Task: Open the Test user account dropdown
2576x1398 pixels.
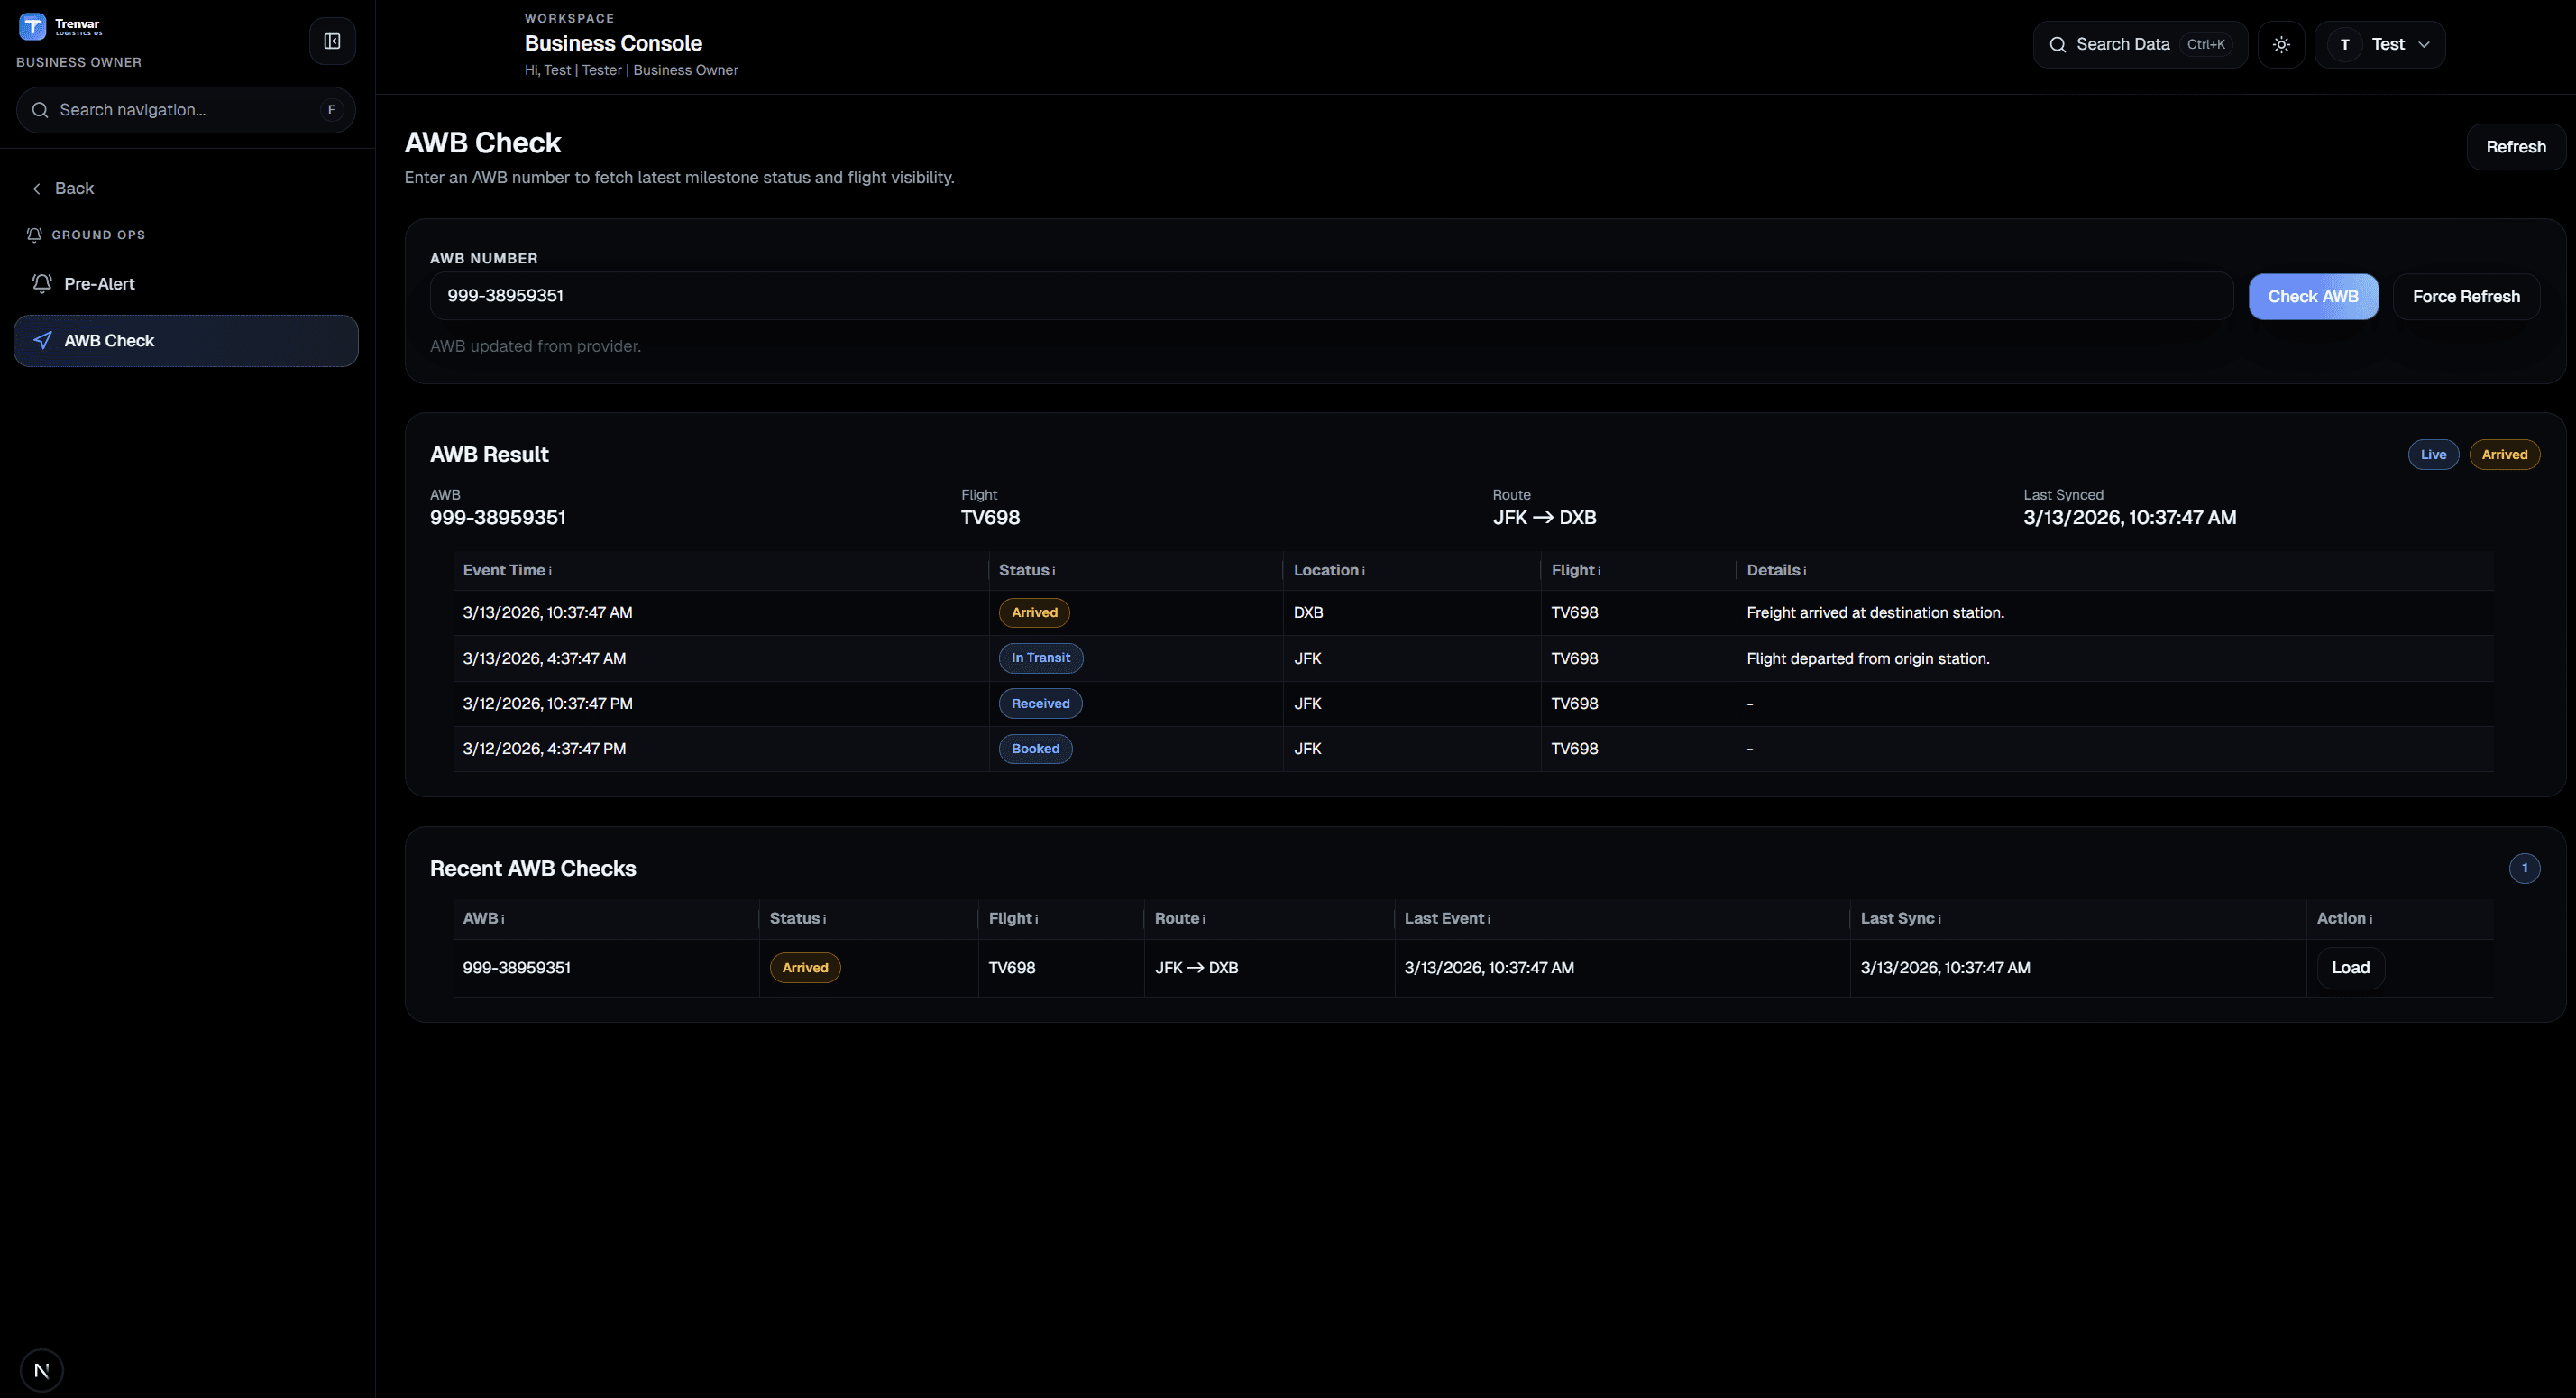Action: click(x=2380, y=44)
